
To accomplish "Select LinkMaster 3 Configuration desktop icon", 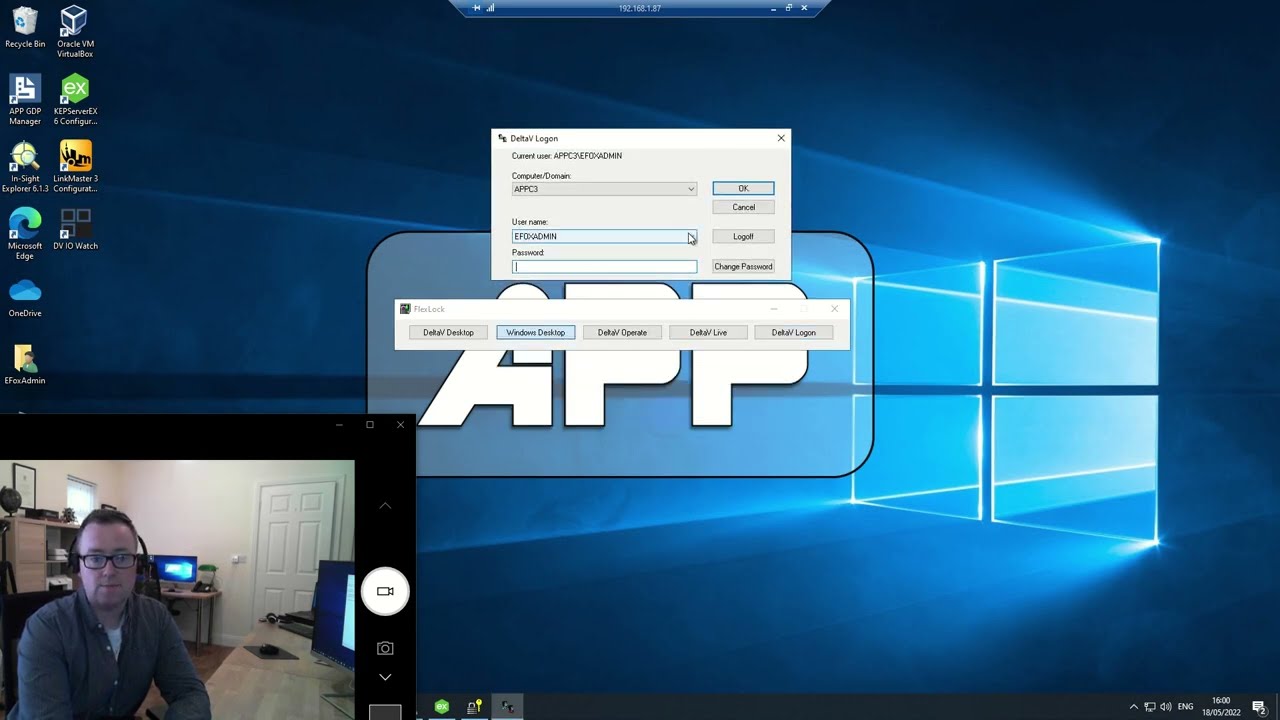I will [x=75, y=167].
